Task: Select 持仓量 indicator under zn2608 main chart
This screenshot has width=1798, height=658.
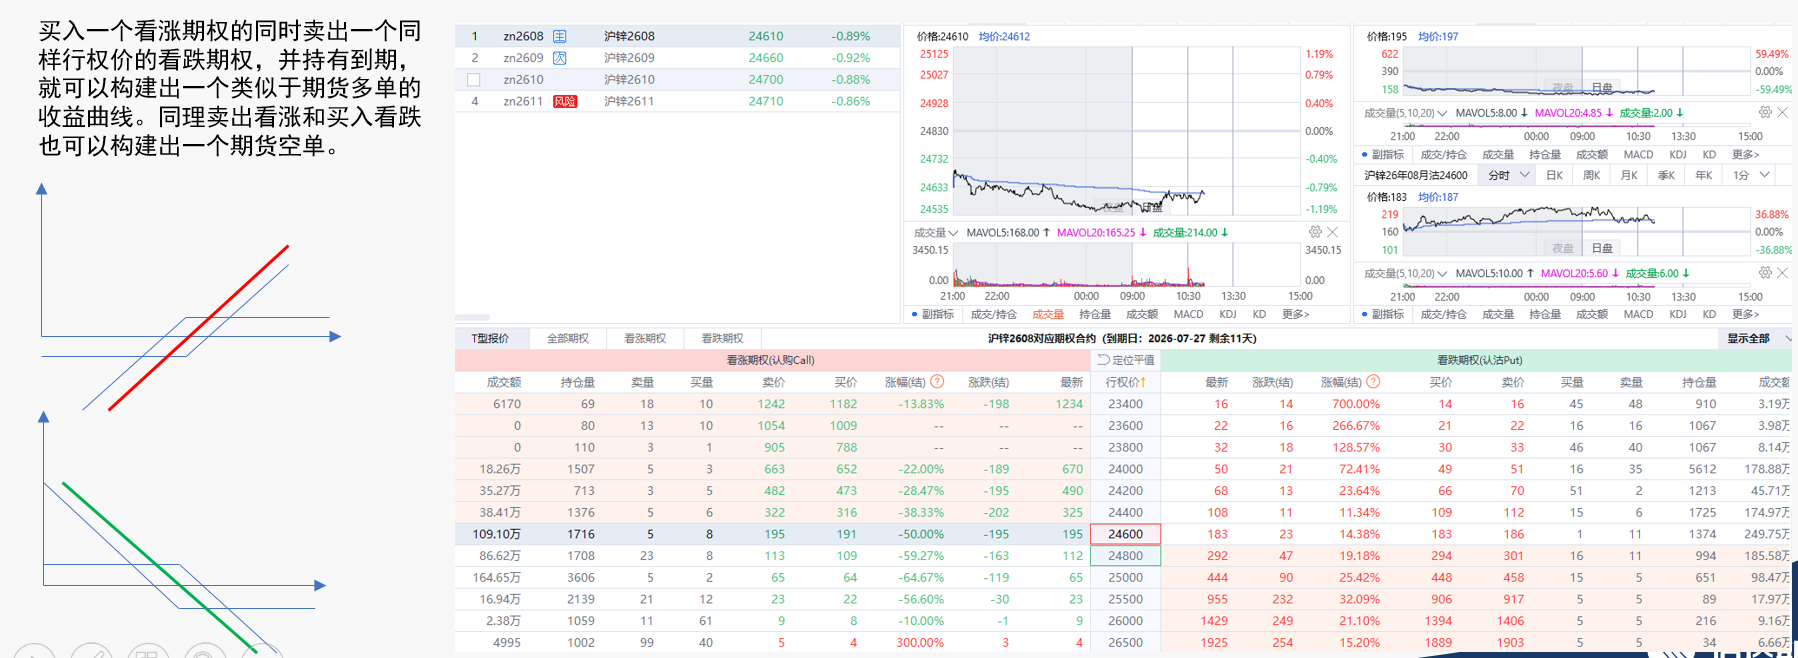Action: (1095, 314)
